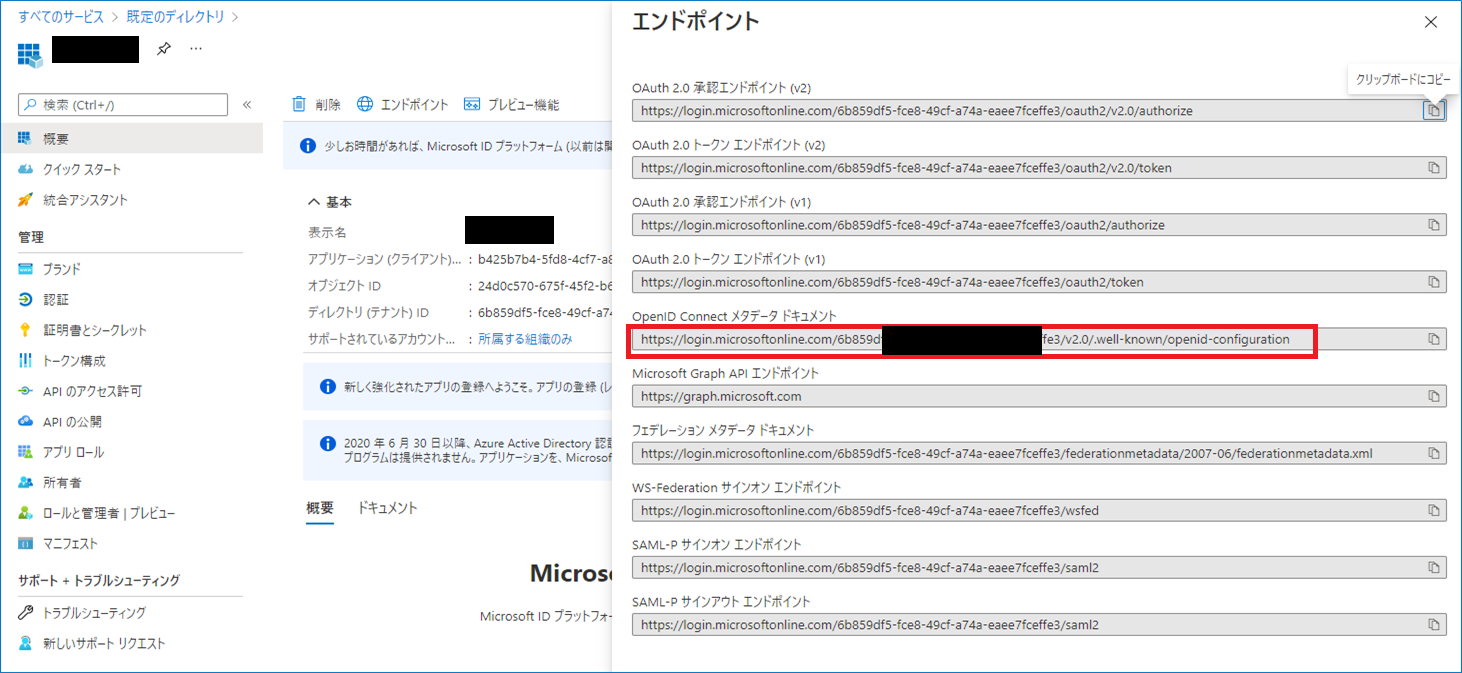
Task: Copy the OAuth 2.0 authorization endpoint (v2) URL
Action: click(x=1433, y=110)
